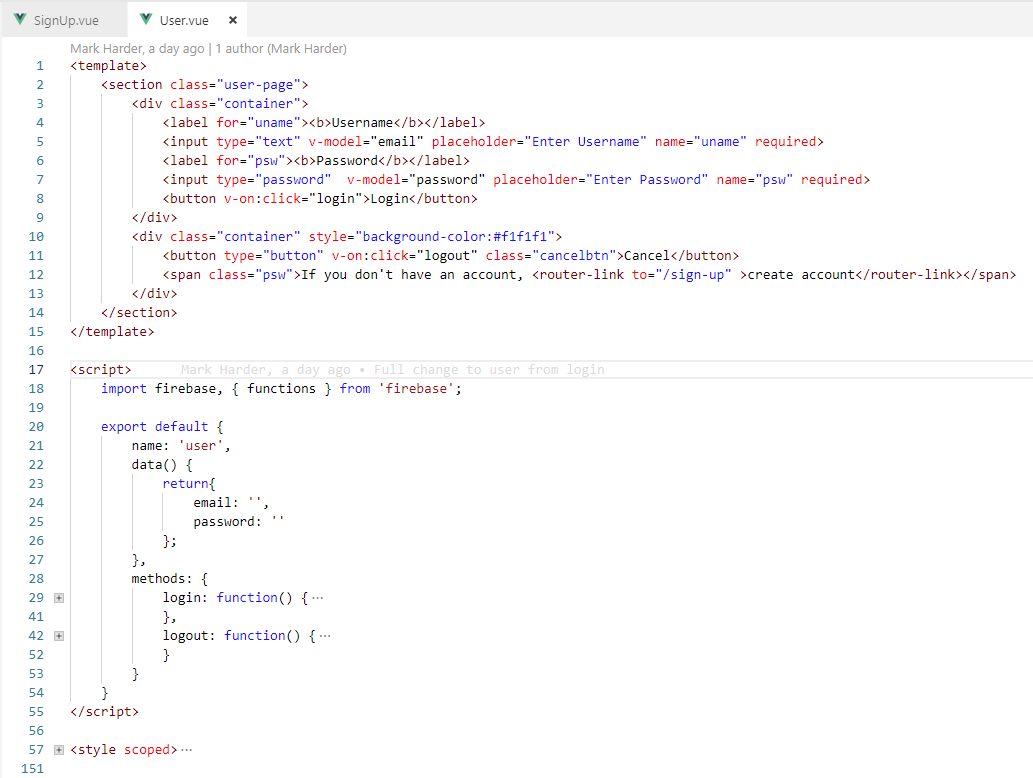Click the Vue icon on User.vue tab
1033x778 pixels.
tap(146, 20)
